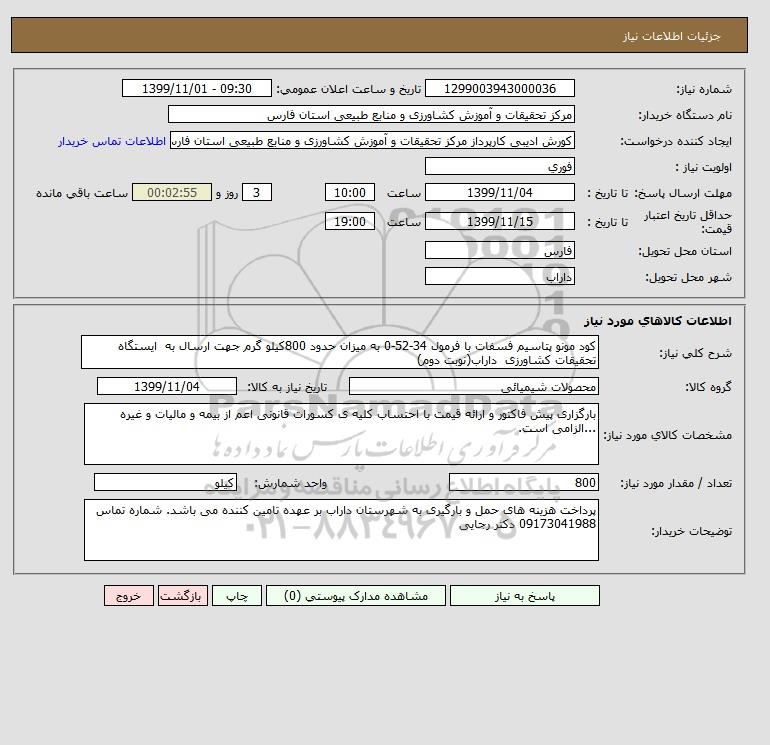Click the پاسخ به نیاز button
This screenshot has height=745, width=770.
click(524, 595)
